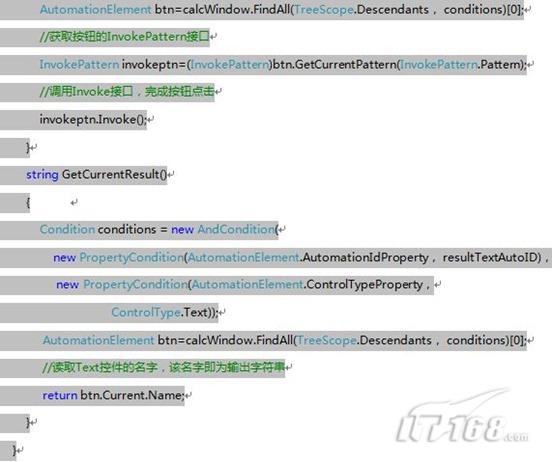552x462 pixels.
Task: Click the 'Condition' type before conditions =
Action: point(67,229)
